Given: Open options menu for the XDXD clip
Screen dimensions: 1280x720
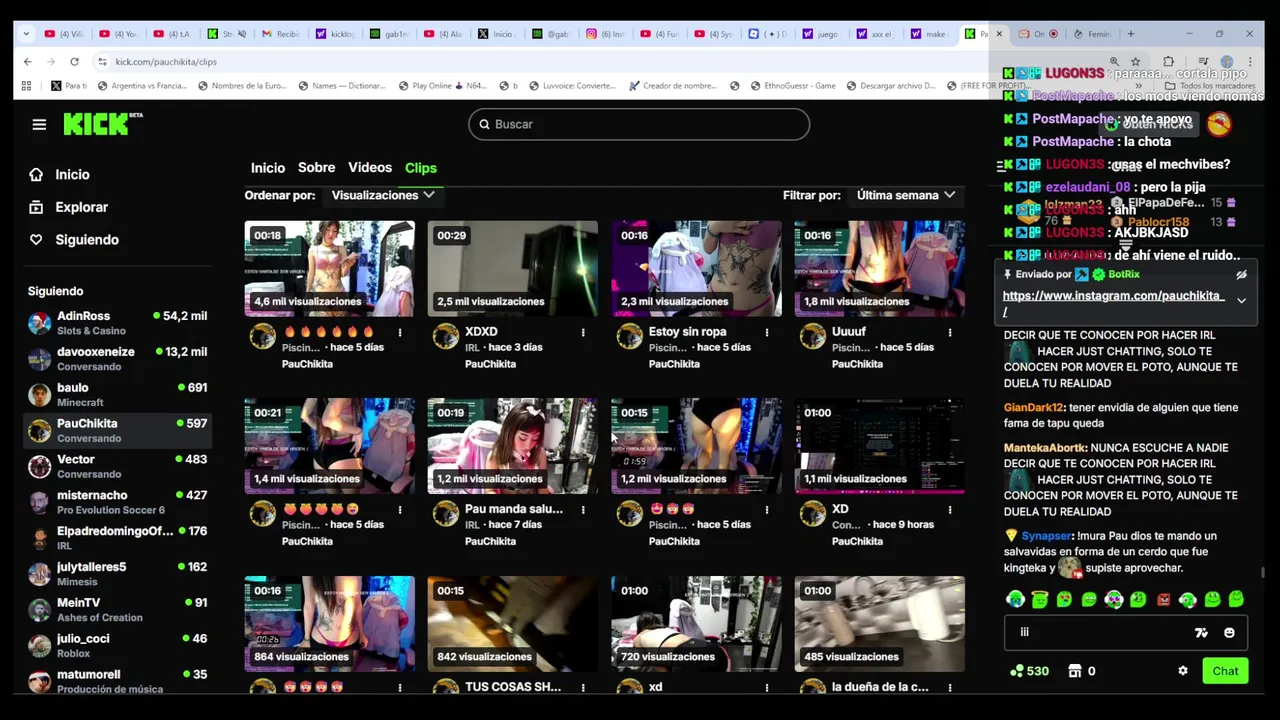Looking at the screenshot, I should (x=583, y=332).
